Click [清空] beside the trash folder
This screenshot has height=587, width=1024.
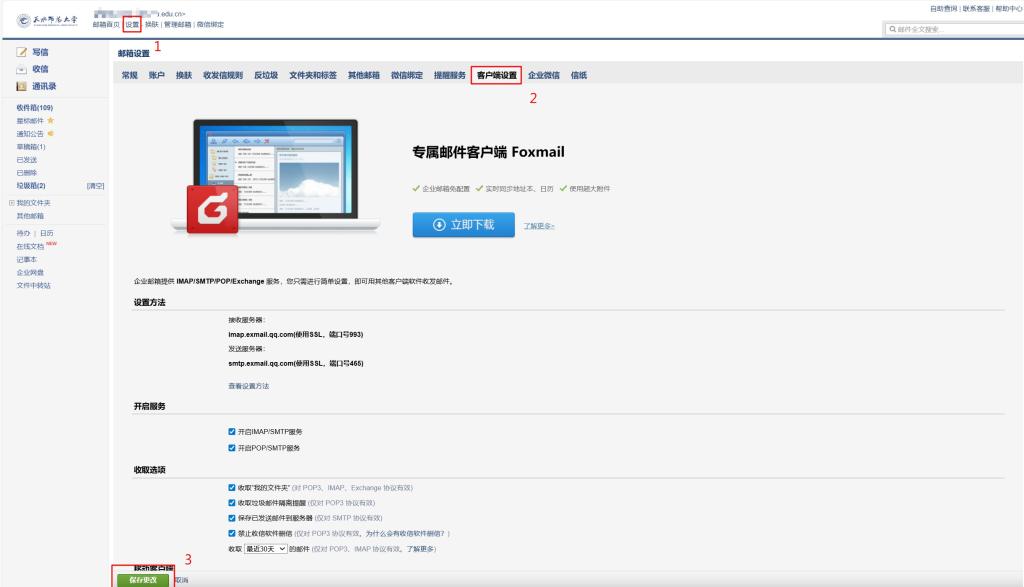tap(95, 186)
